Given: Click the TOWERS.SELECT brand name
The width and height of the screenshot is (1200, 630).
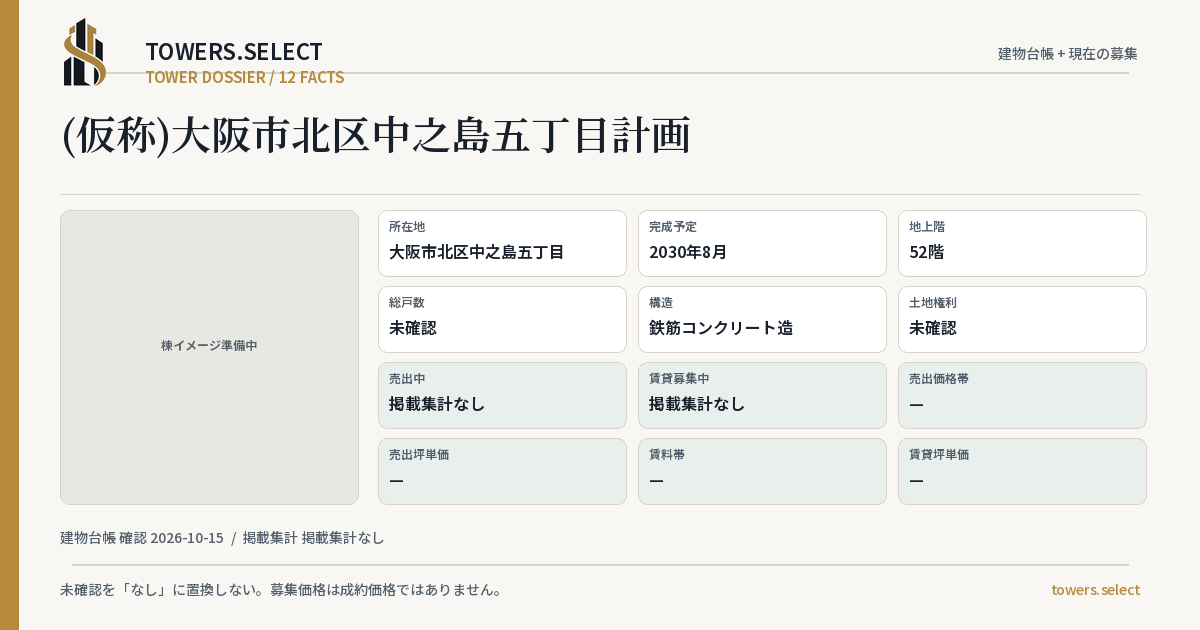Looking at the screenshot, I should point(234,52).
